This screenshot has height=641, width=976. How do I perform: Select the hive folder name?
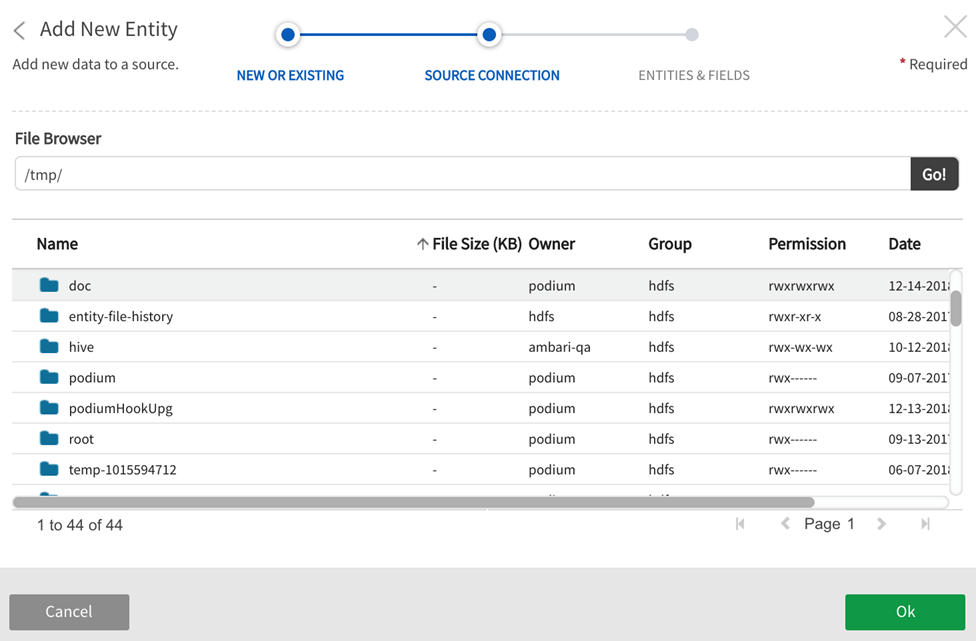coord(81,347)
